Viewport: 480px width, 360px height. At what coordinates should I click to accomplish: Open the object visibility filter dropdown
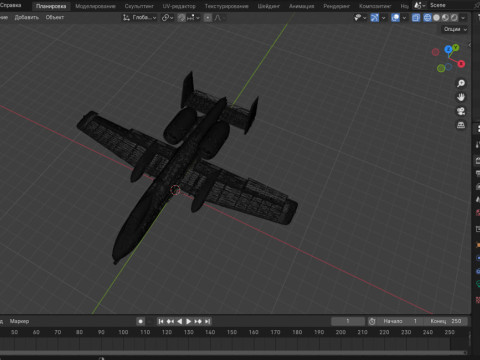click(360, 18)
